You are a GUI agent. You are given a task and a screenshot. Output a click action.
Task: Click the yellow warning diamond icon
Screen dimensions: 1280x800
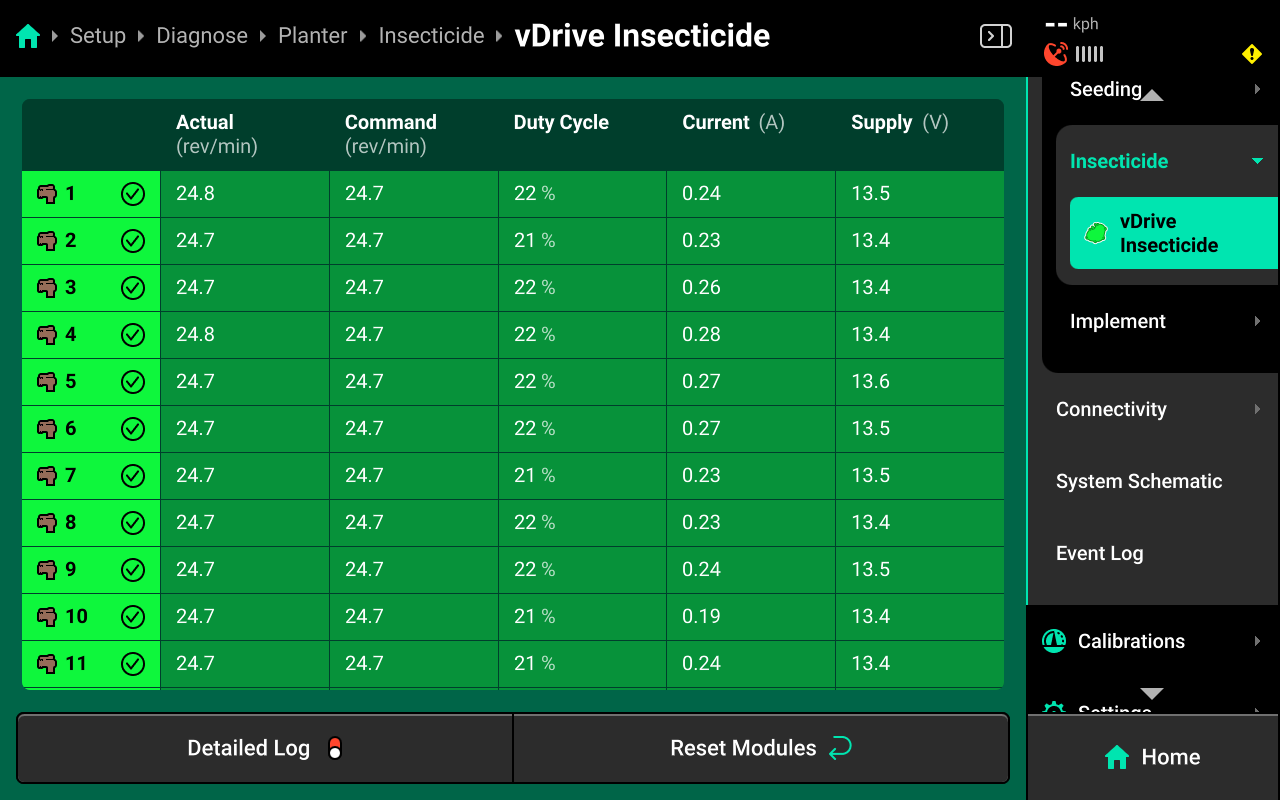(1252, 54)
